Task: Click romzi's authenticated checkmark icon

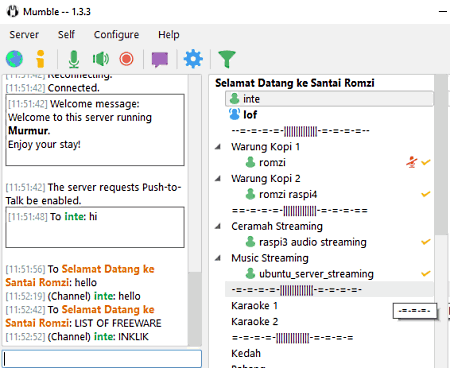Action: pyautogui.click(x=426, y=162)
